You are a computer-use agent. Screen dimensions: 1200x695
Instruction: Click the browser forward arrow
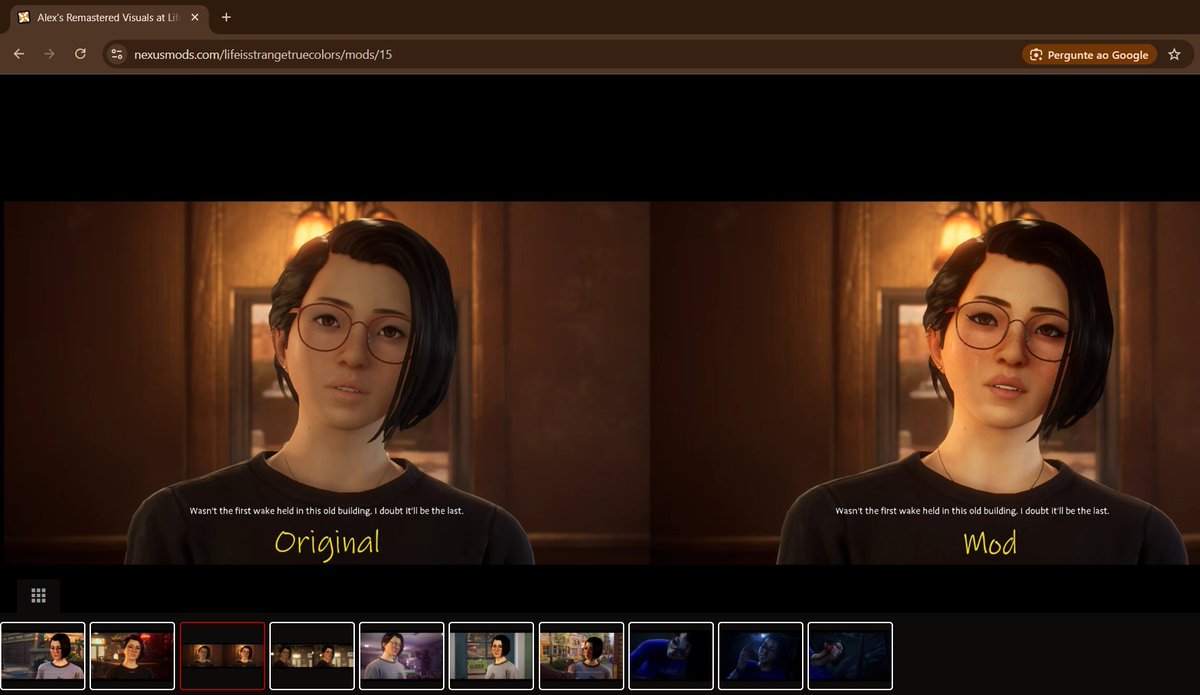(49, 54)
